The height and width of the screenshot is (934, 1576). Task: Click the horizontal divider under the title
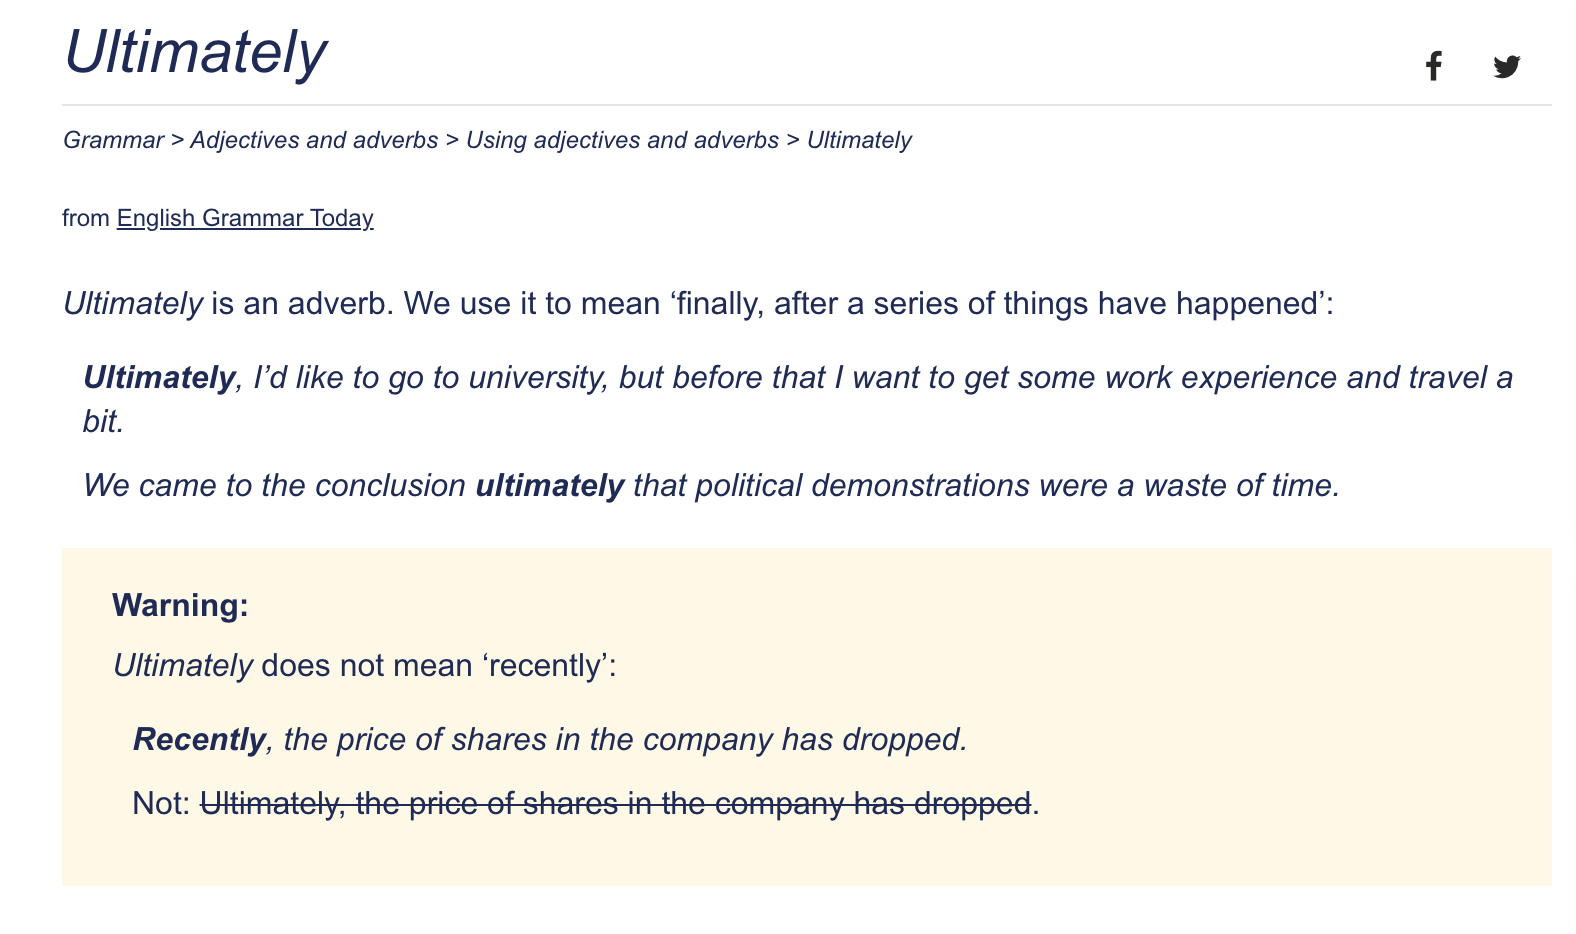[x=788, y=103]
